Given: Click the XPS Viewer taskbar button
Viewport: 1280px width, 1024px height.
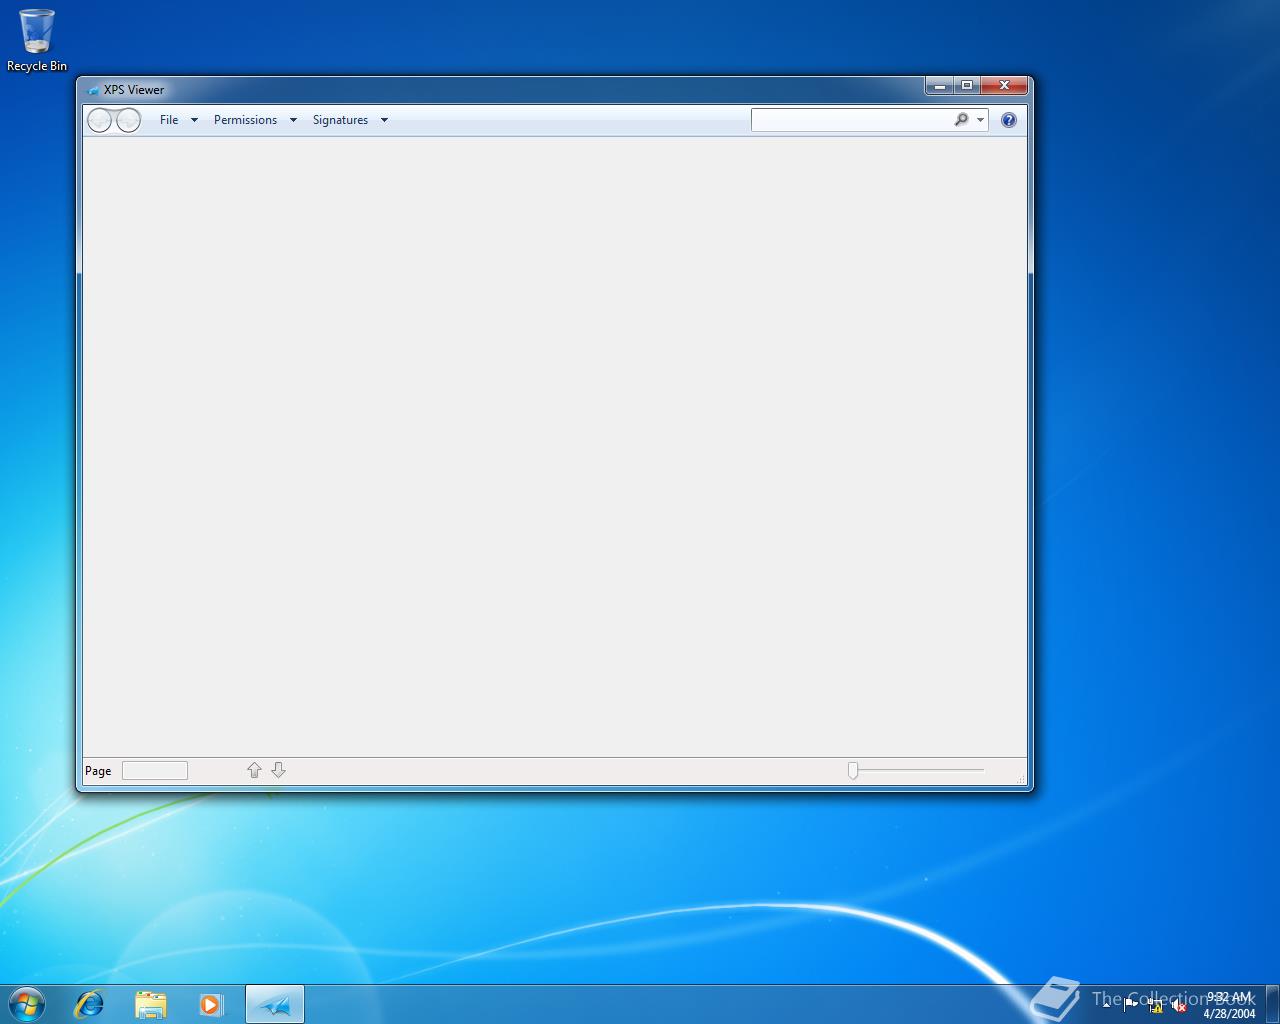Looking at the screenshot, I should click(275, 1004).
